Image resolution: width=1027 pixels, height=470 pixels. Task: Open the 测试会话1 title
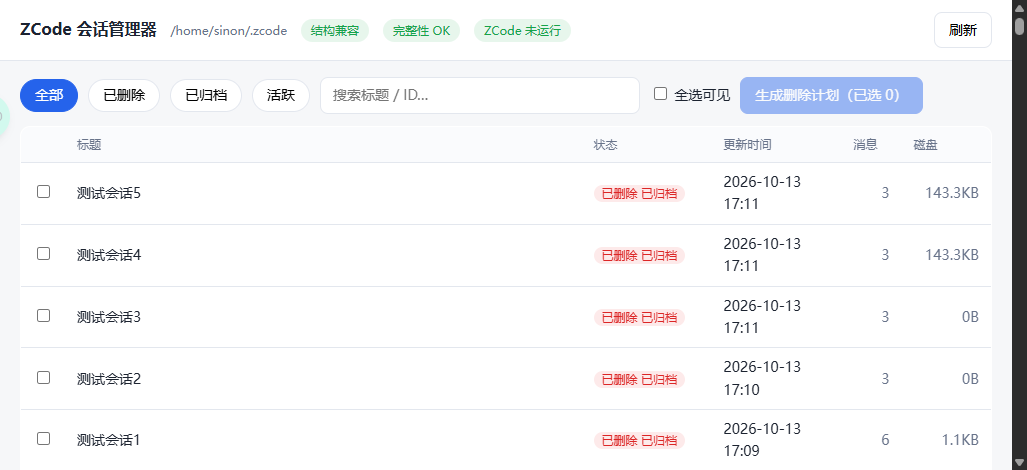[x=109, y=440]
